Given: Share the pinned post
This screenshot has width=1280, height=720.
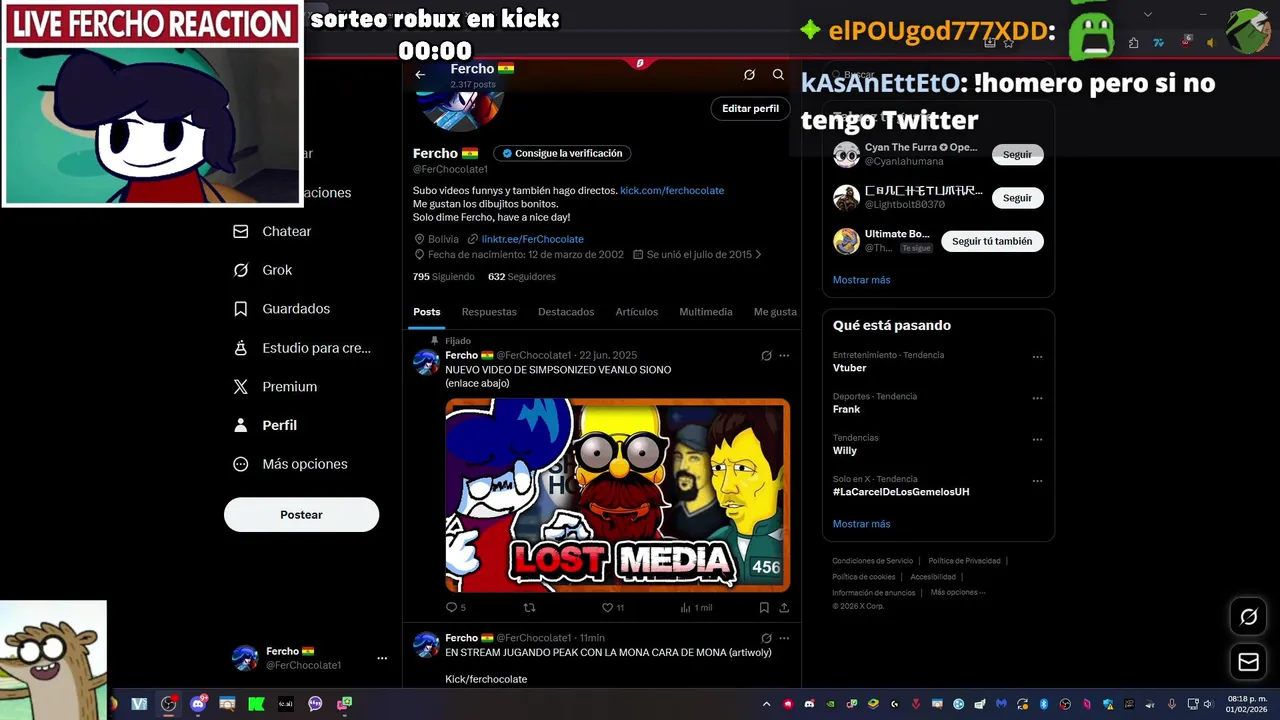Looking at the screenshot, I should click(784, 607).
